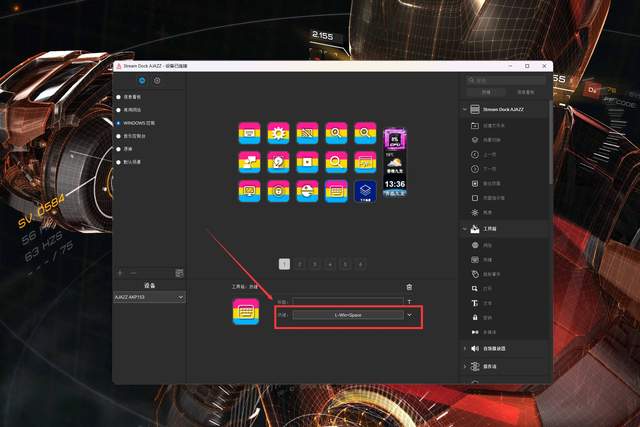Select the blue stacked-layers key
The image size is (640, 427).
coord(365,191)
